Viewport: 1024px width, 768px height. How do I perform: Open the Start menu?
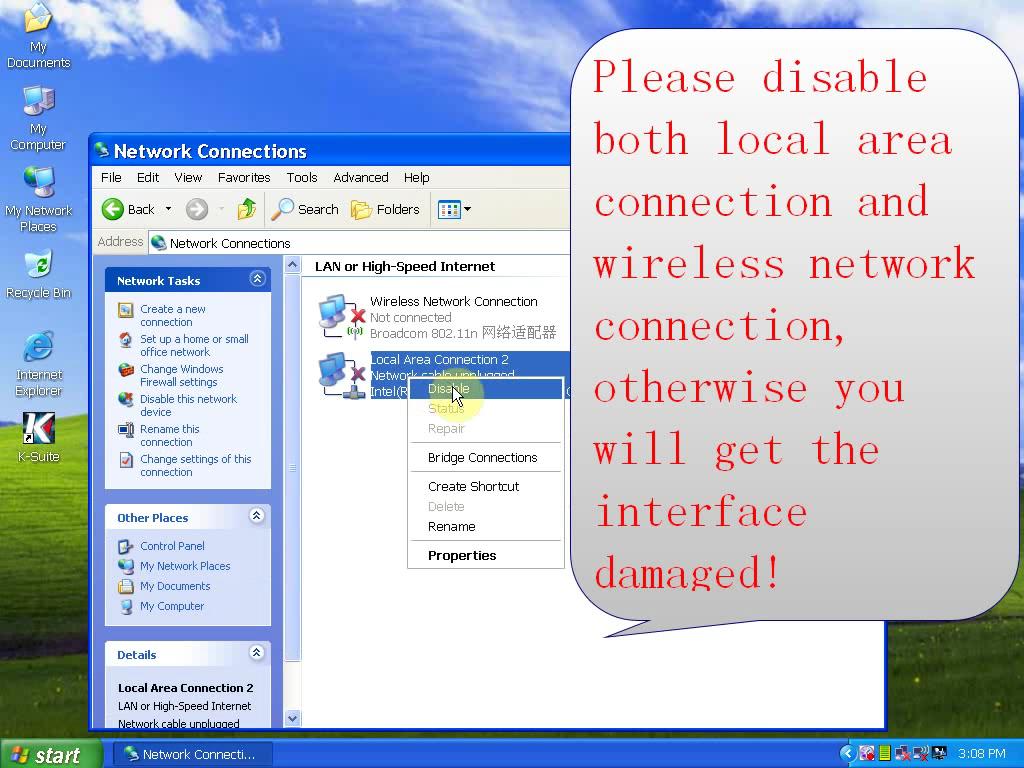click(x=50, y=754)
